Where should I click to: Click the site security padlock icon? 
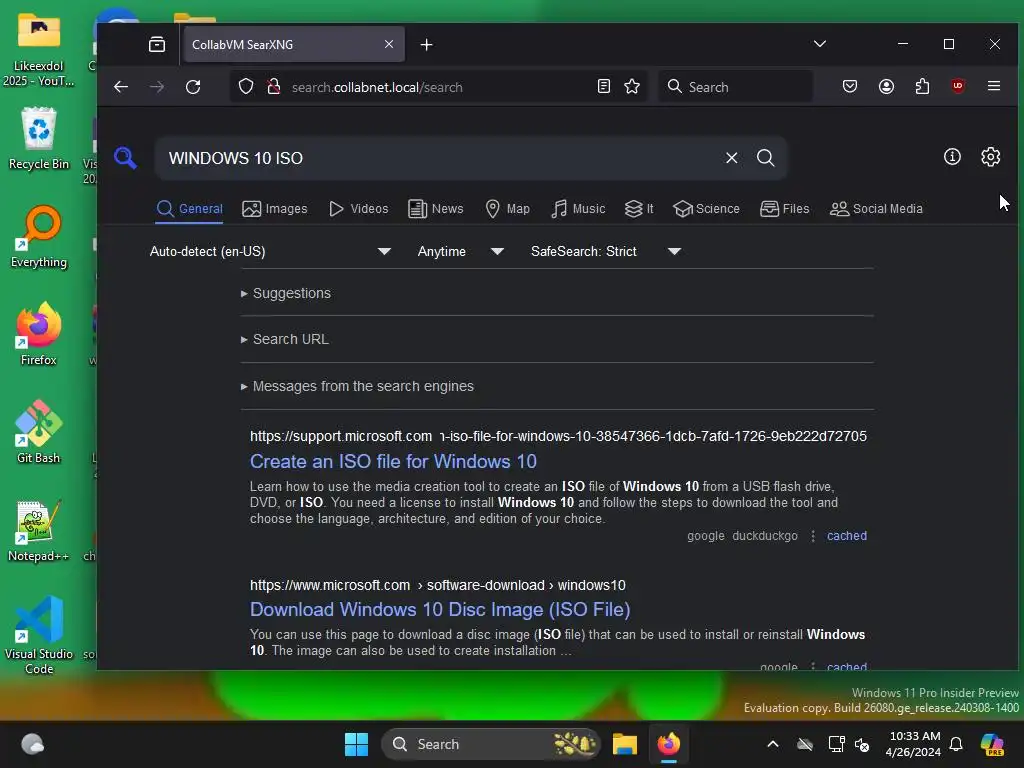pos(274,87)
